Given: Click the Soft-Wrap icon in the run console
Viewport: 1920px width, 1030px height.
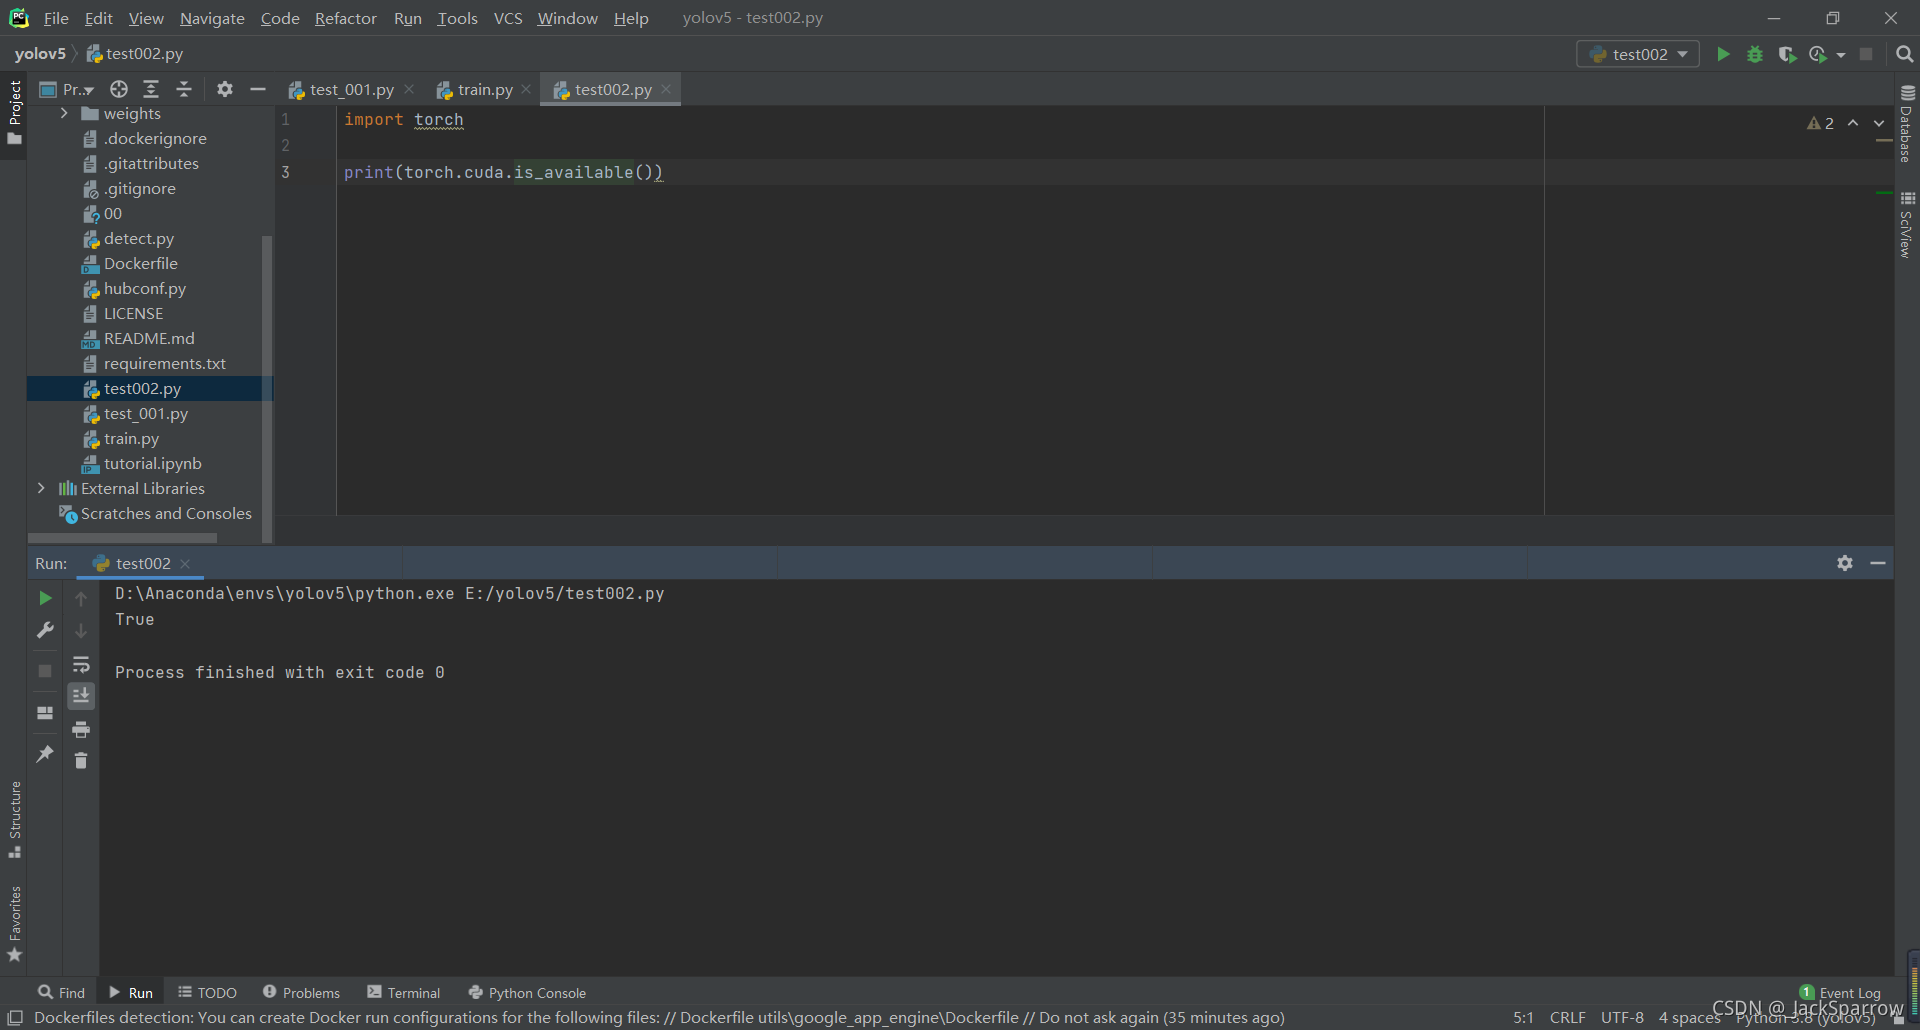Looking at the screenshot, I should (x=81, y=665).
